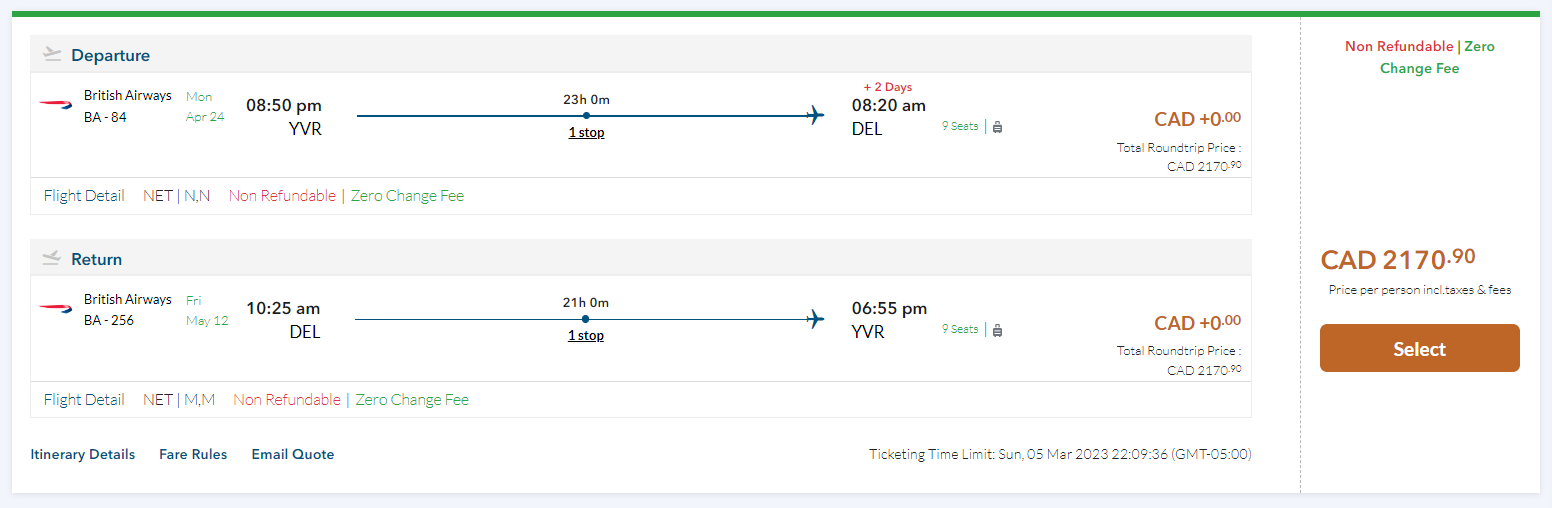Open Fare Rules
The width and height of the screenshot is (1552, 508).
(x=193, y=454)
